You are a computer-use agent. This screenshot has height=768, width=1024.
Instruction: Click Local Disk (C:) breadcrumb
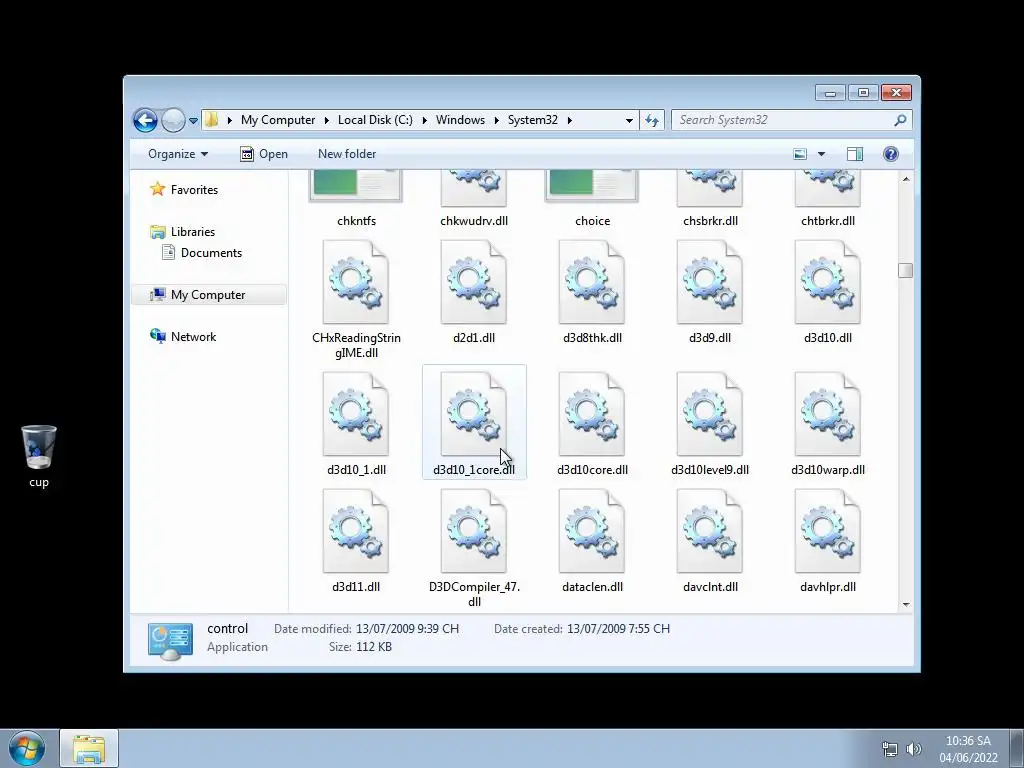(x=375, y=120)
